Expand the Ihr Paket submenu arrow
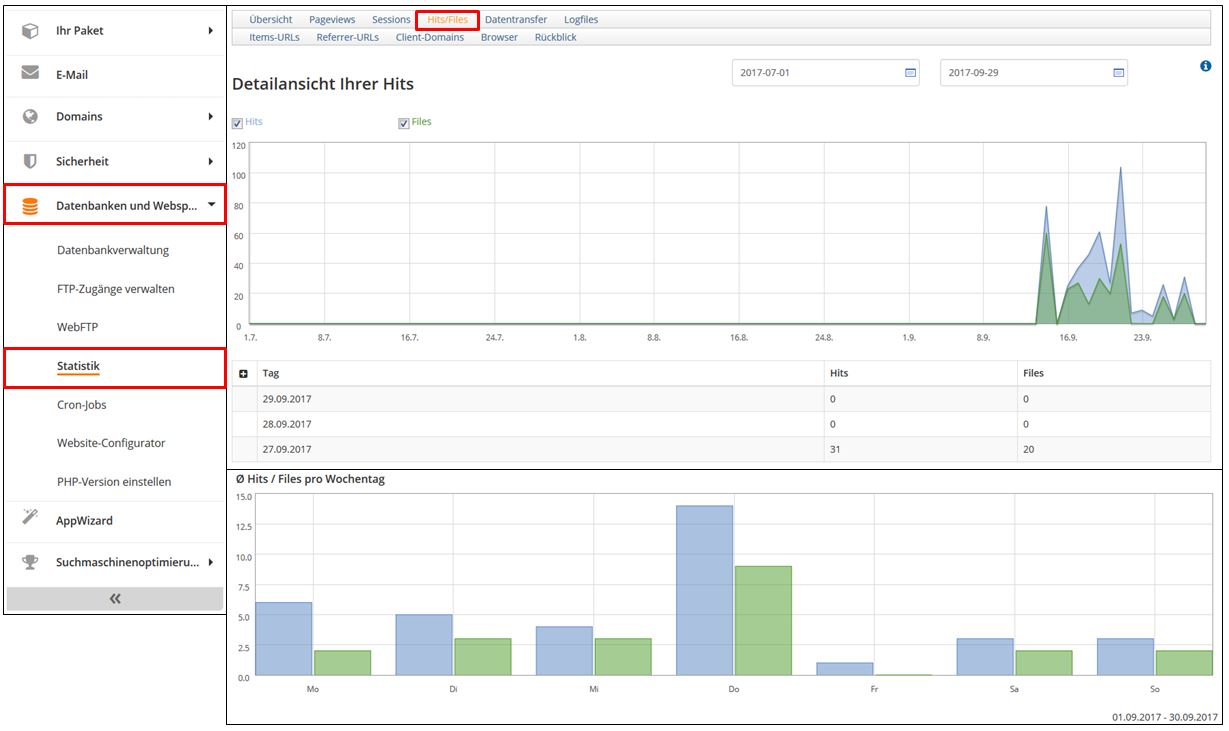Viewport: 1229px width, 731px height. tap(211, 31)
